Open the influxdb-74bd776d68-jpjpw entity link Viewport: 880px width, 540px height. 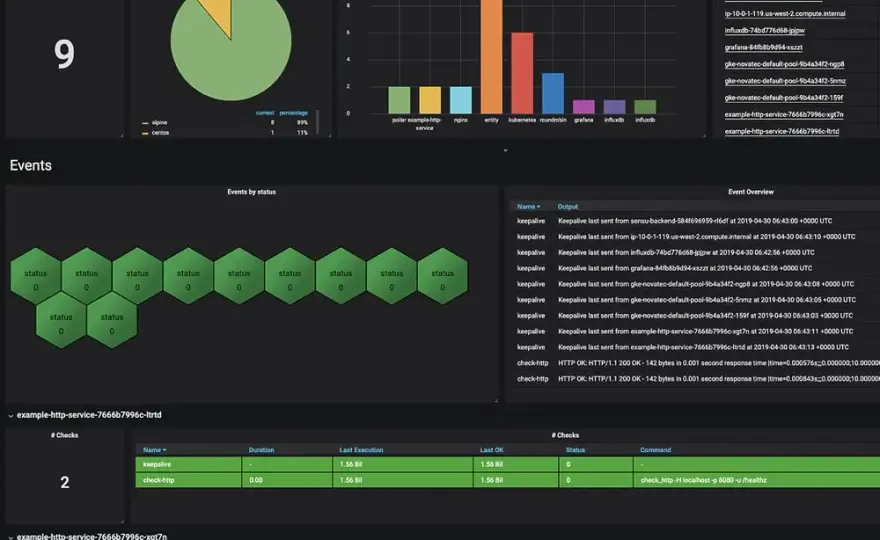[x=764, y=30]
